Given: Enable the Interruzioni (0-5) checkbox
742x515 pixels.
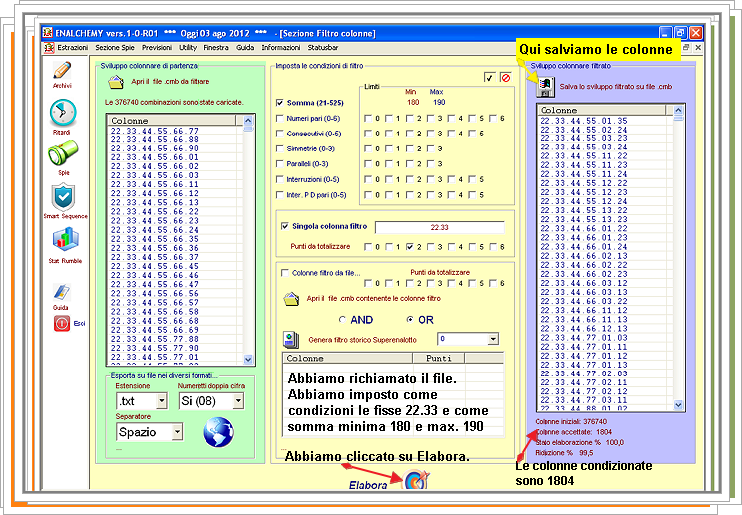Looking at the screenshot, I should [280, 179].
